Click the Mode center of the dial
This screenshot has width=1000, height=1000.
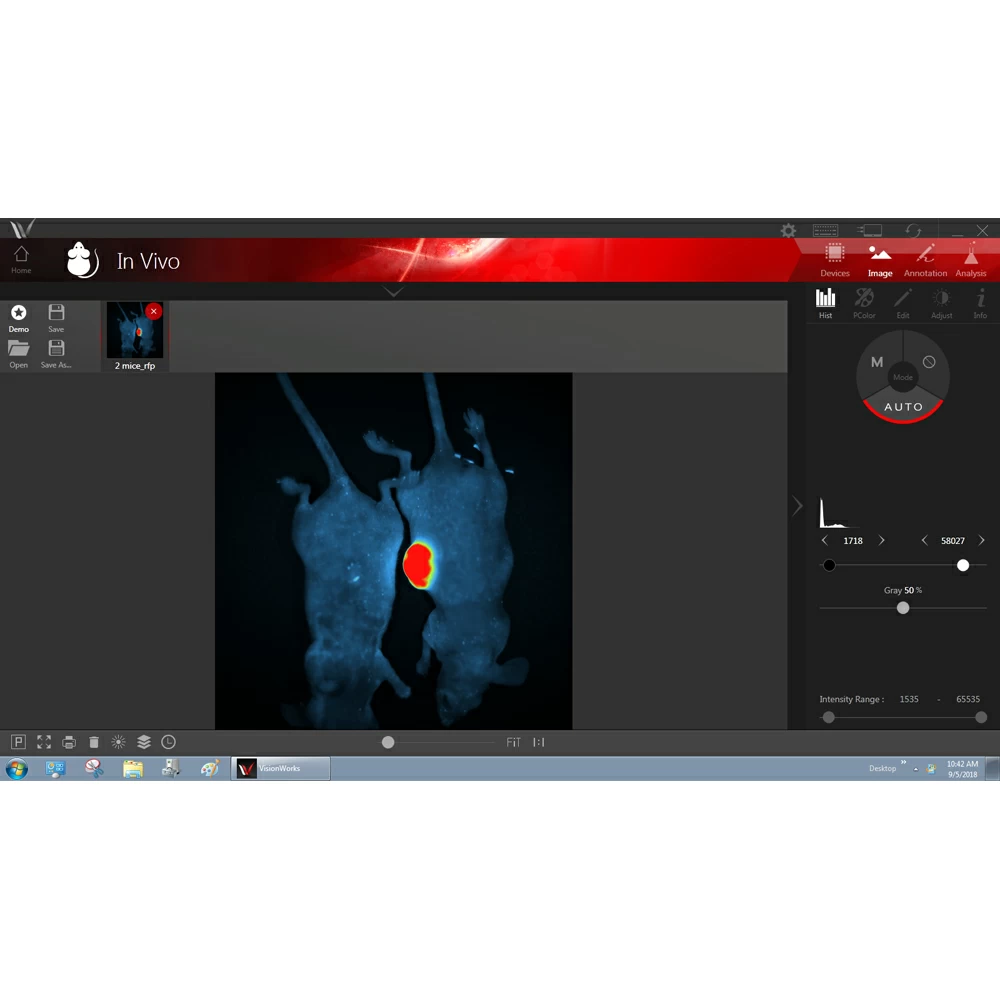pyautogui.click(x=903, y=378)
